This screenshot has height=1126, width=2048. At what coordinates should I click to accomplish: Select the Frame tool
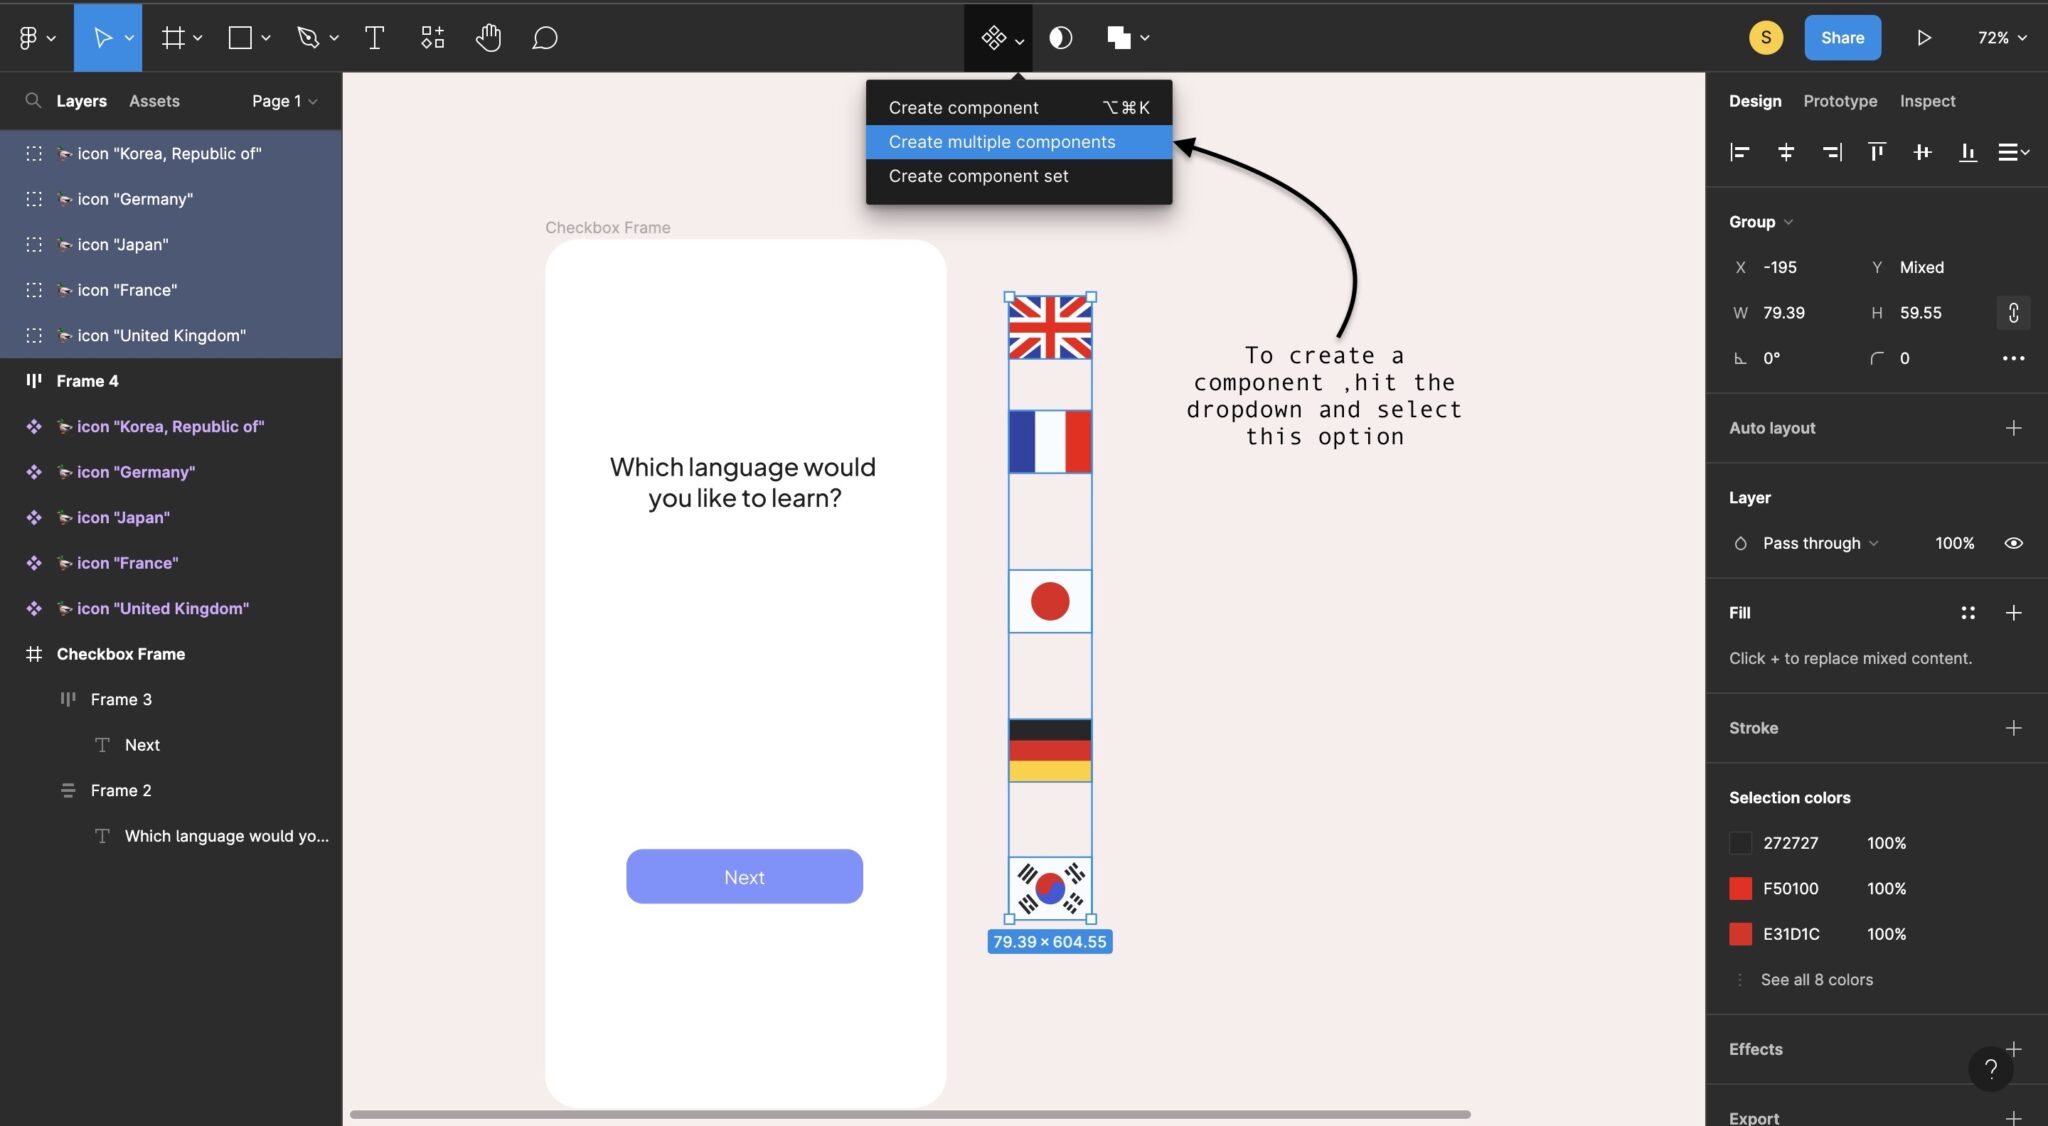173,37
